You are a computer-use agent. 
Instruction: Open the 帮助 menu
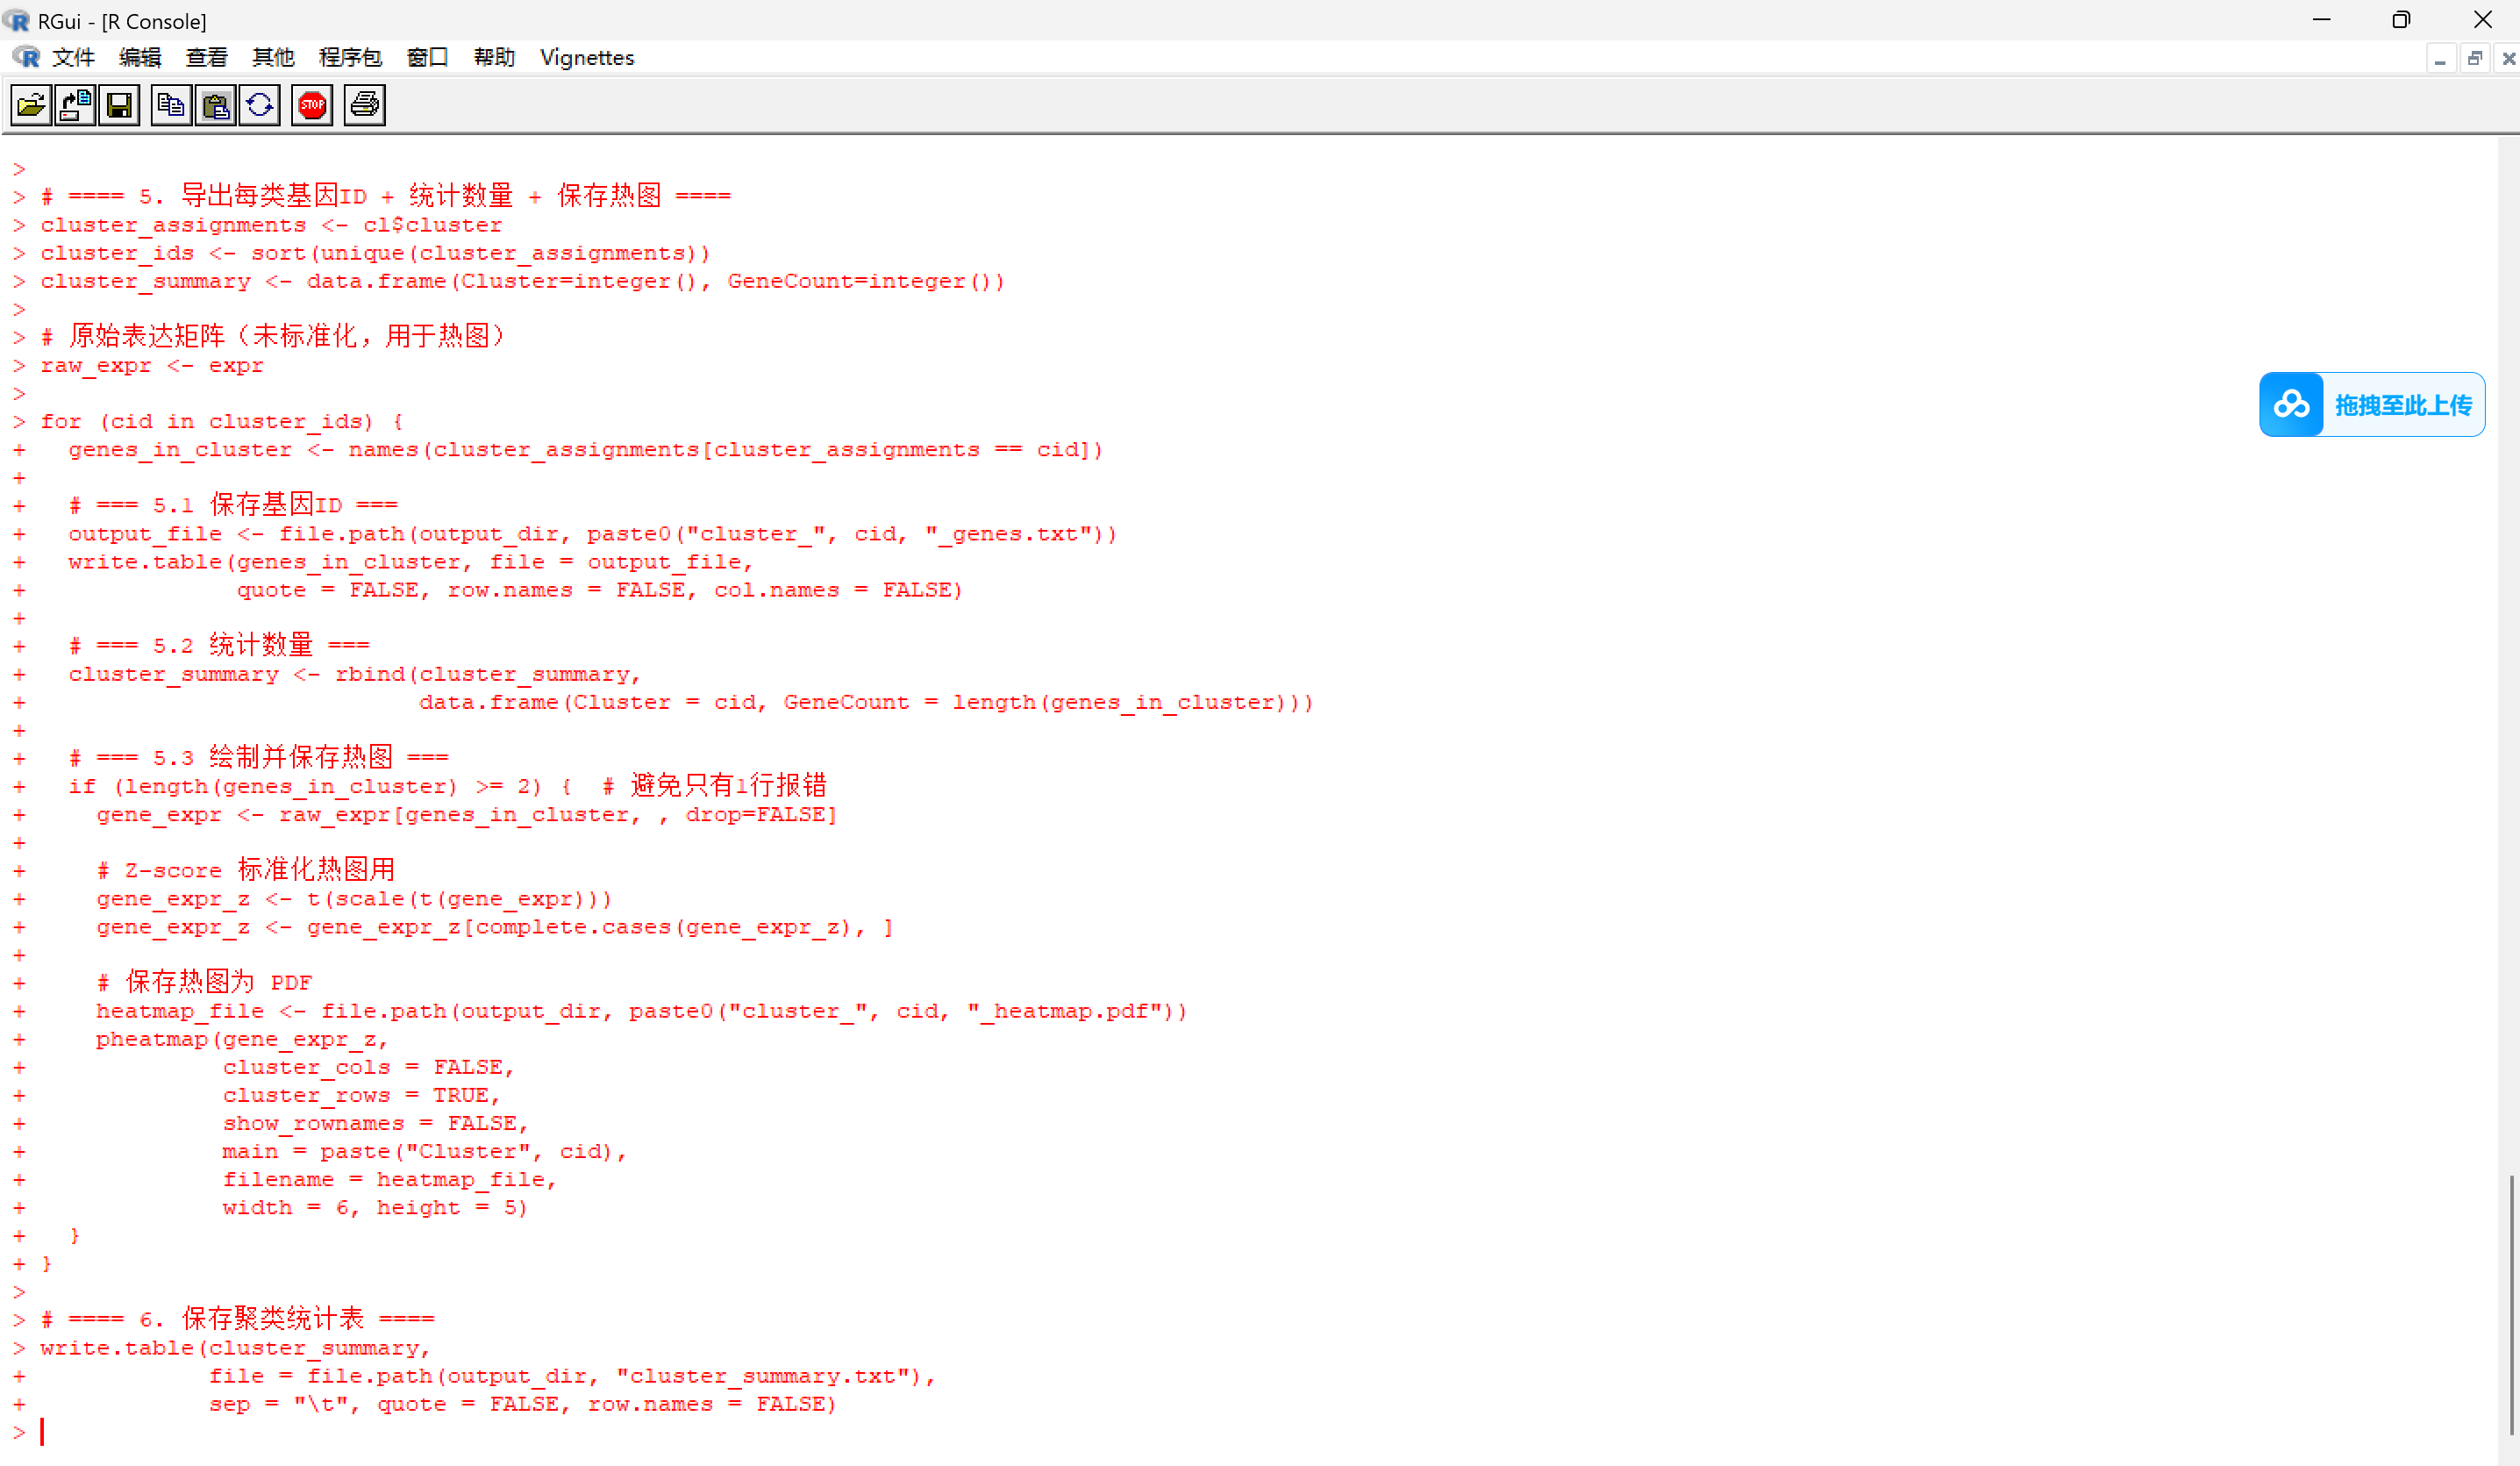[494, 57]
